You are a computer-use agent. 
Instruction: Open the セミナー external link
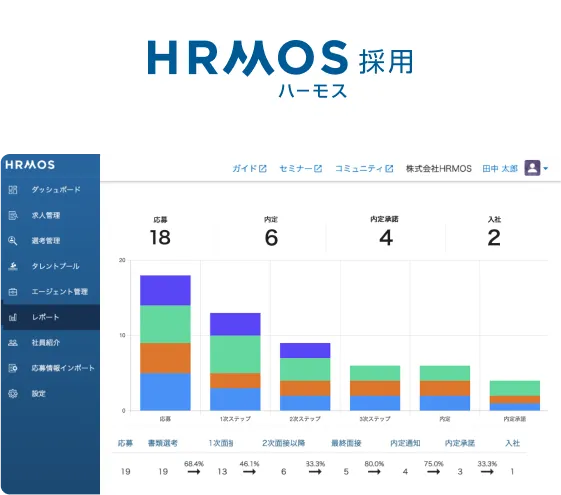[x=301, y=168]
